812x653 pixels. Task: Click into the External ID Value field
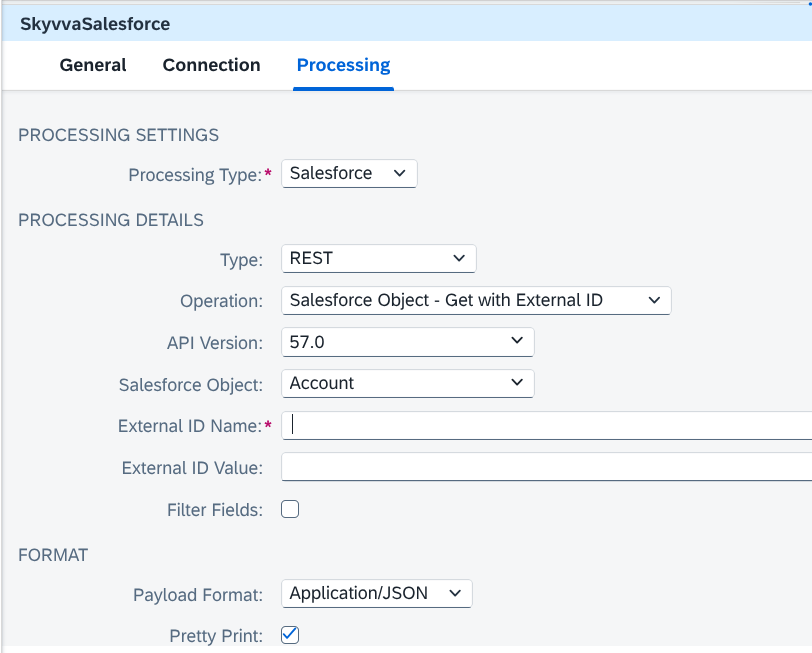click(546, 467)
